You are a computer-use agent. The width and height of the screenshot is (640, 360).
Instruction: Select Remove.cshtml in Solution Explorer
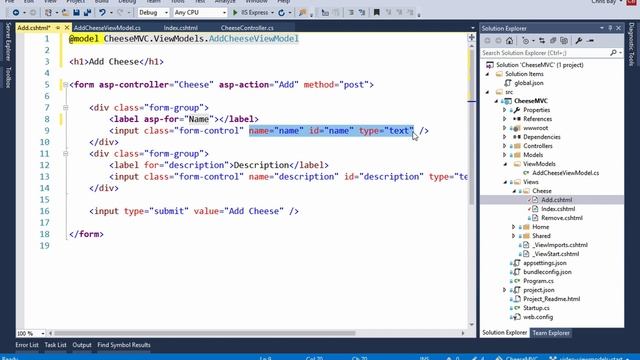562,218
